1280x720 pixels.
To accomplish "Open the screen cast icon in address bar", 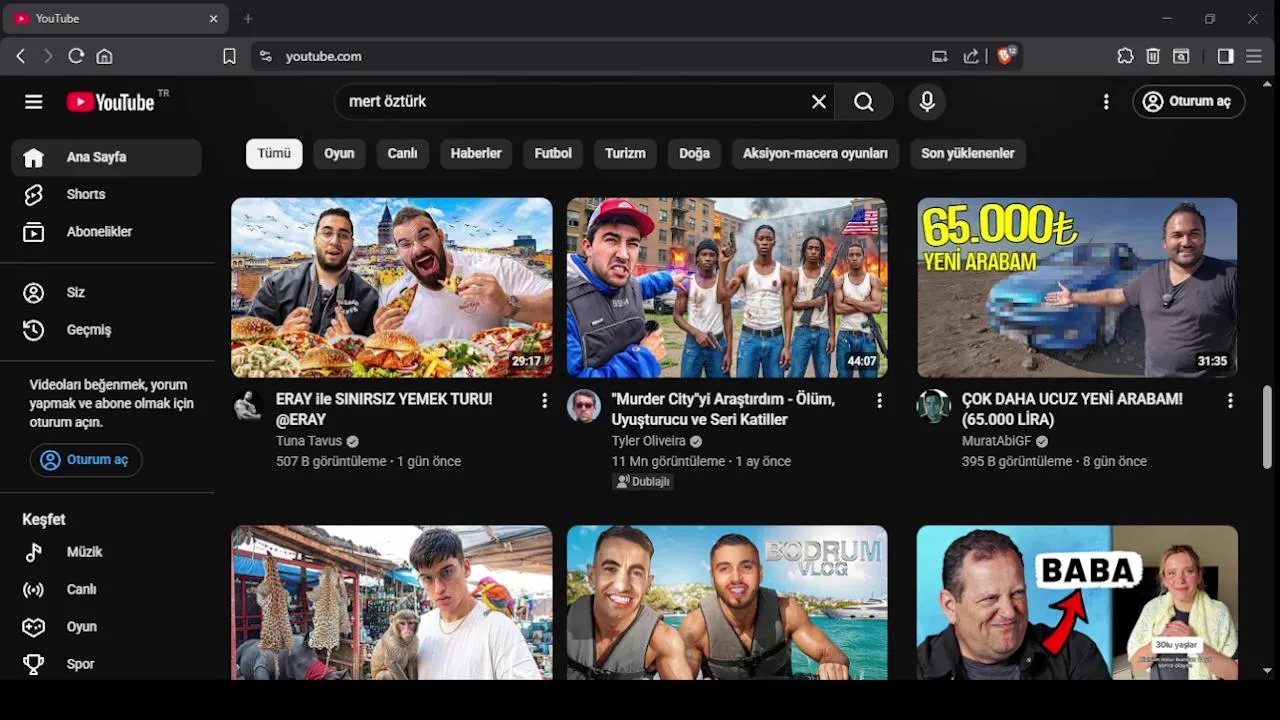I will (939, 56).
